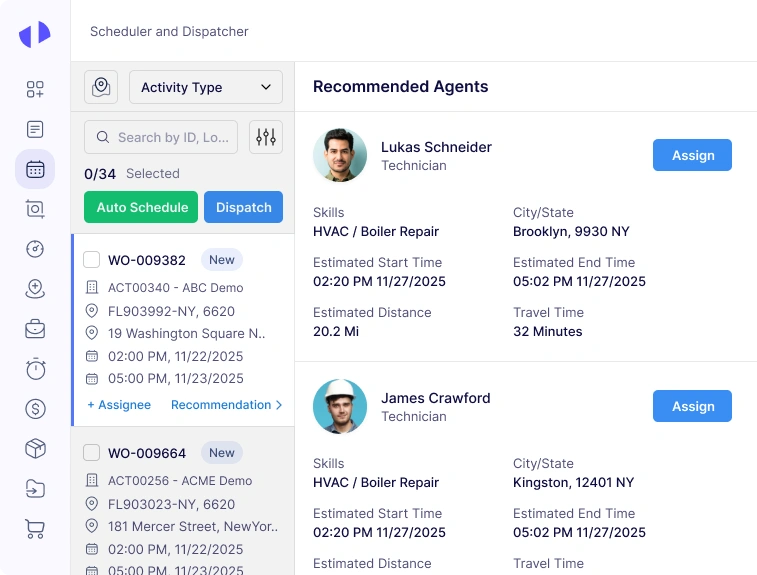Open Recommendation link for WO-009382
Viewport: 757px width, 575px height.
(x=226, y=405)
